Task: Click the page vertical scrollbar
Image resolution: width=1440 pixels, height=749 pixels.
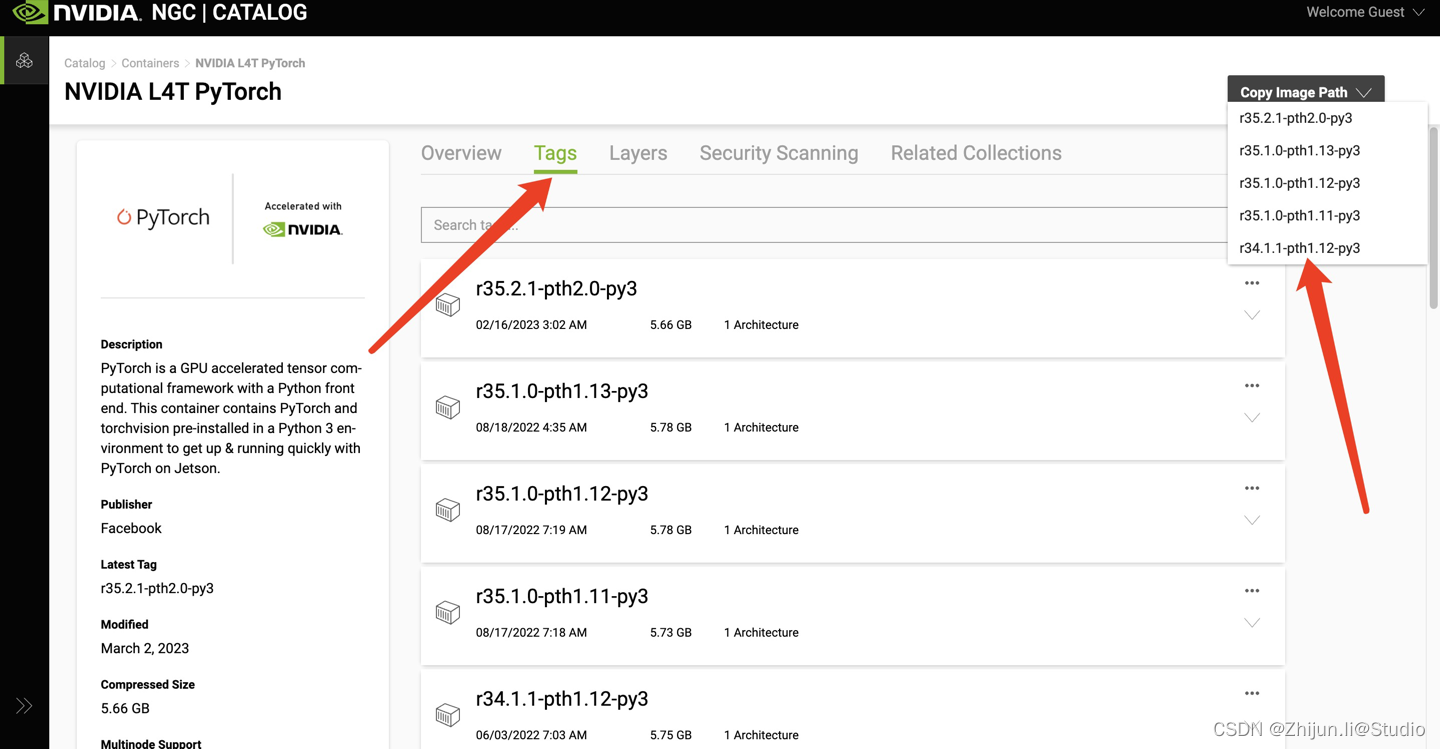Action: click(1433, 218)
